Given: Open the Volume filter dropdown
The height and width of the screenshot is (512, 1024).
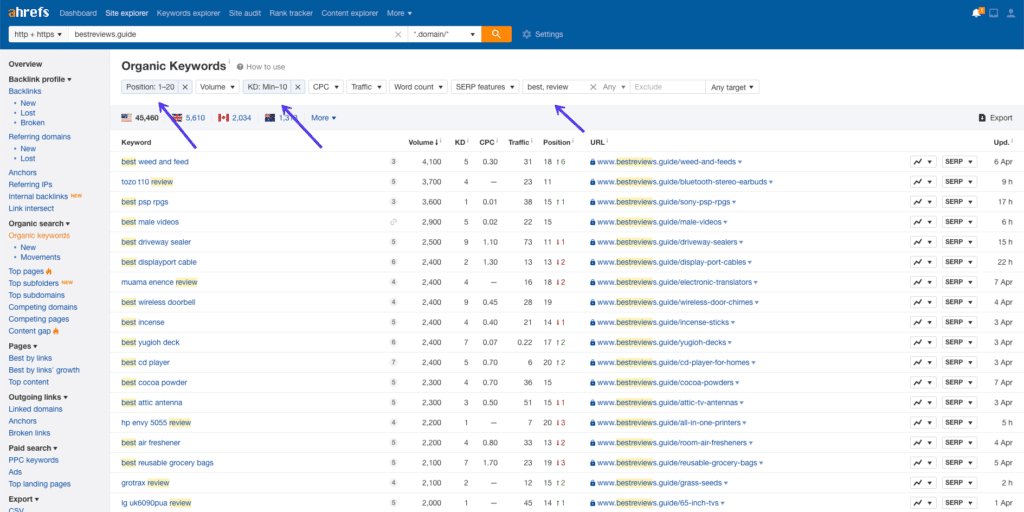Looking at the screenshot, I should coord(217,87).
